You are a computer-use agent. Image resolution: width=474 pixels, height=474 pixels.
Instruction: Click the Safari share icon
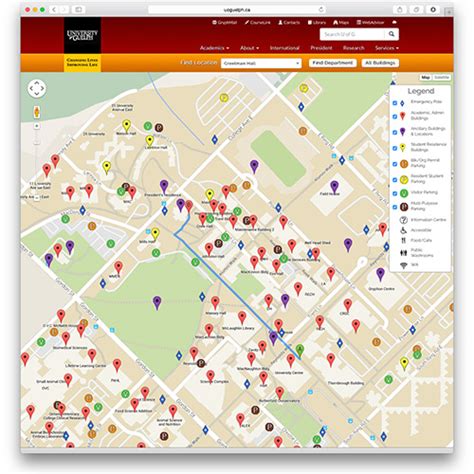(400, 10)
